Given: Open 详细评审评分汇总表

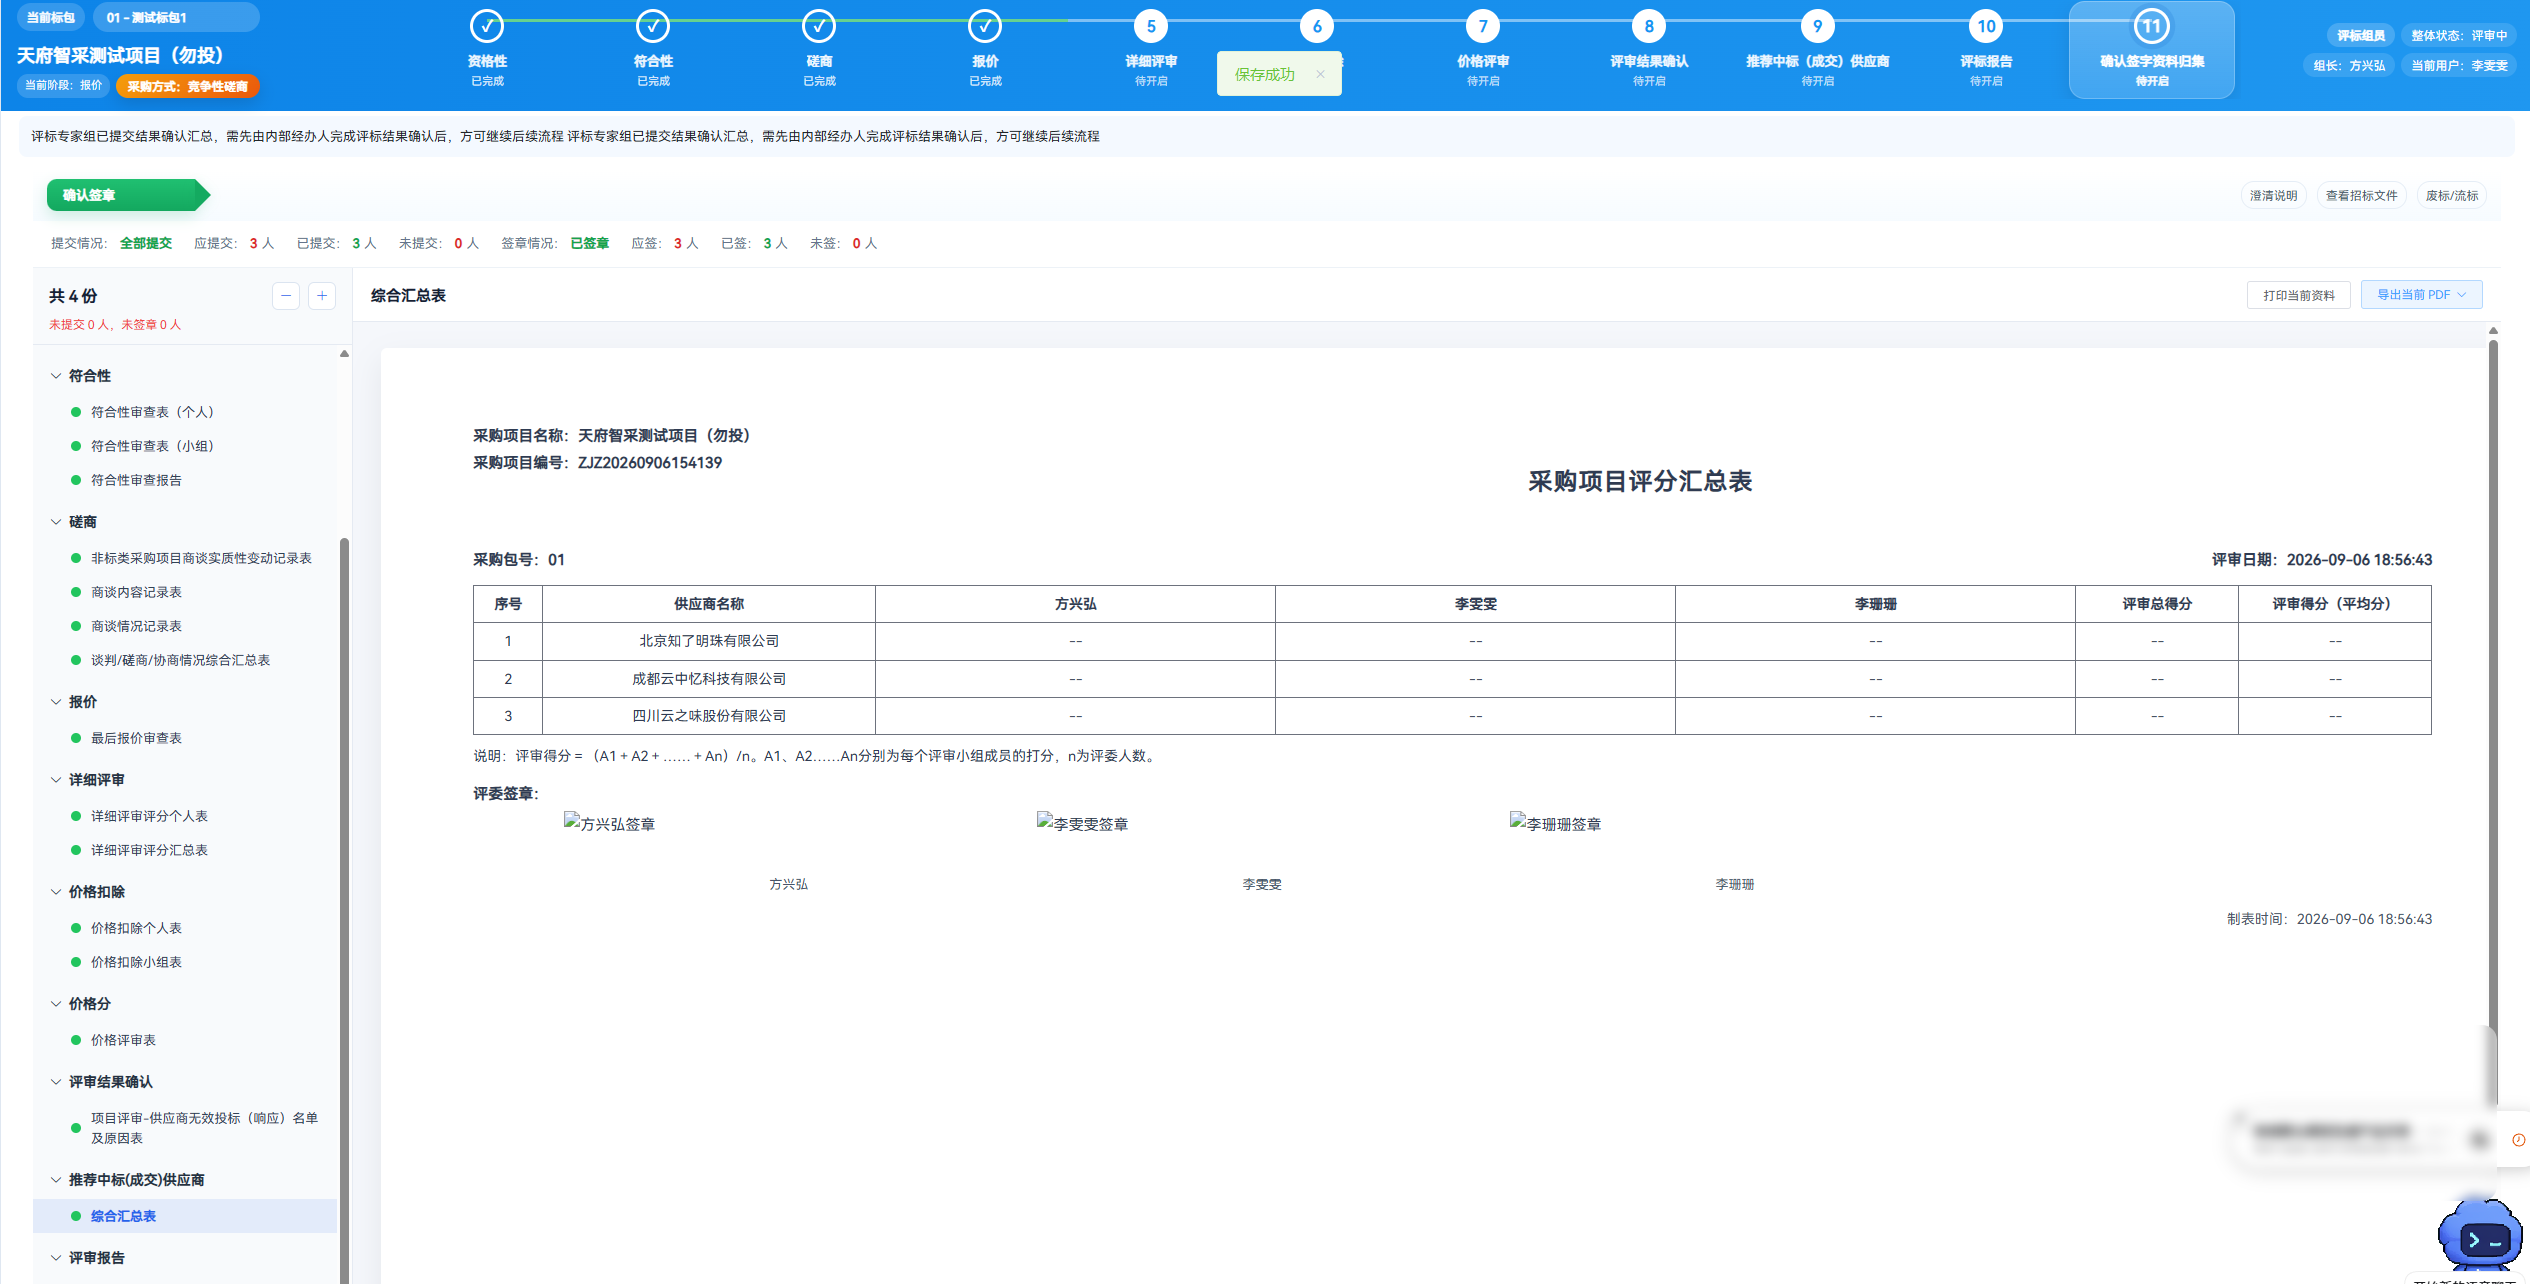Looking at the screenshot, I should (149, 850).
